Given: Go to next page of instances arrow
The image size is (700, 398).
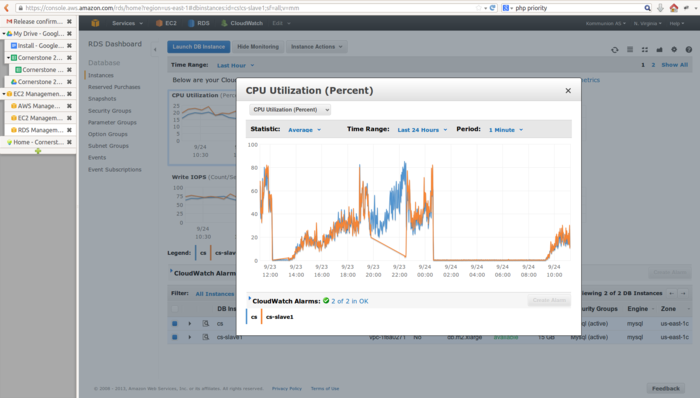Looking at the screenshot, I should tap(683, 293).
